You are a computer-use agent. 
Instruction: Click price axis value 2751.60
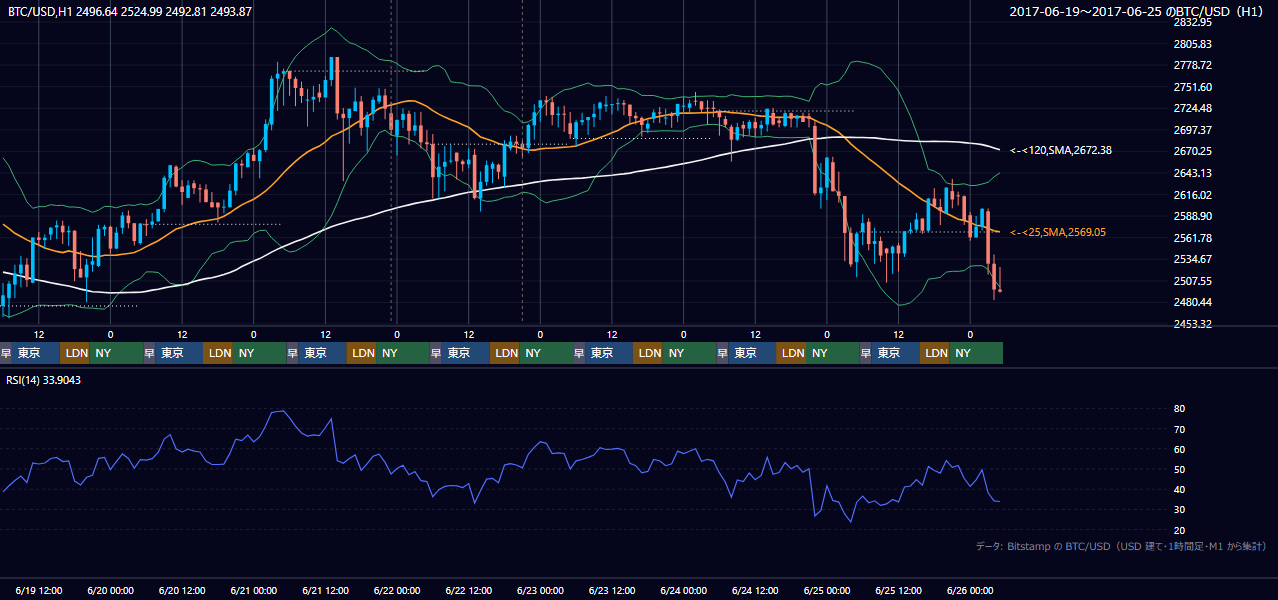(1192, 87)
